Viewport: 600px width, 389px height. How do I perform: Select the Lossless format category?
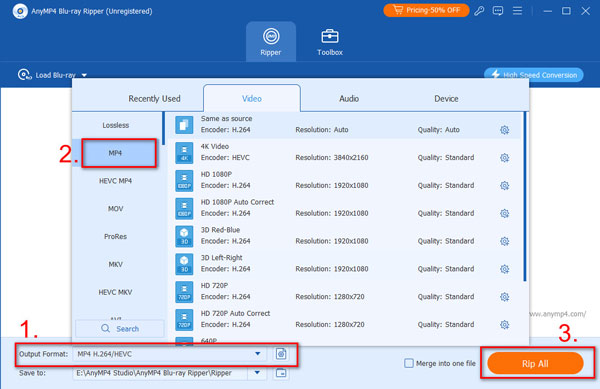coord(116,125)
